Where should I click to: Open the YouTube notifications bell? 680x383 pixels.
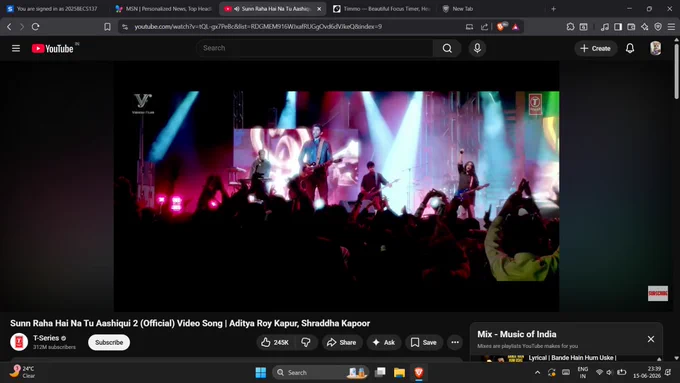(x=630, y=48)
